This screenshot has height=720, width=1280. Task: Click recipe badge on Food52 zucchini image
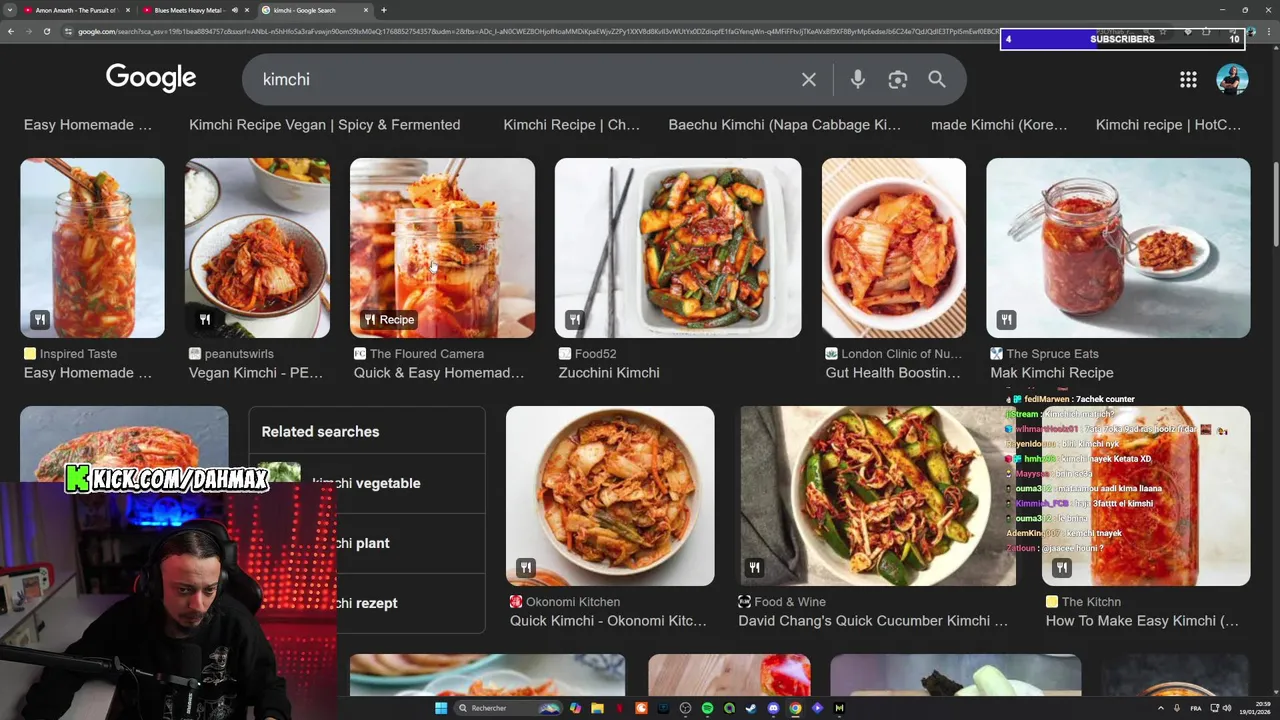tap(574, 320)
